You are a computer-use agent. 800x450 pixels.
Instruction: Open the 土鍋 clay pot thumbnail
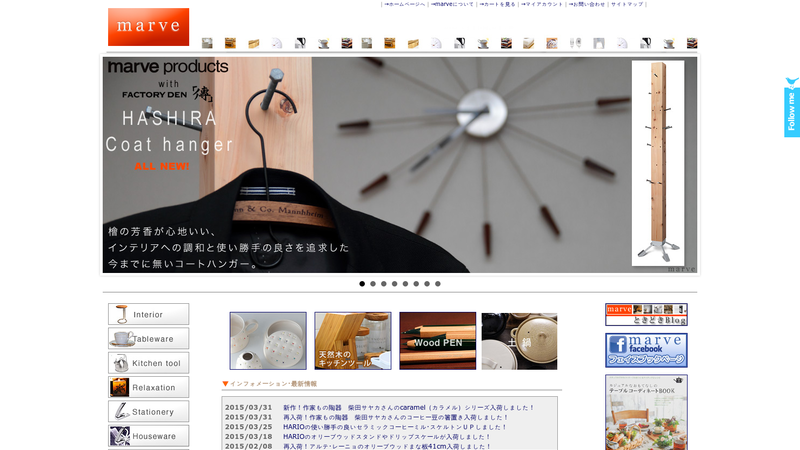click(519, 341)
